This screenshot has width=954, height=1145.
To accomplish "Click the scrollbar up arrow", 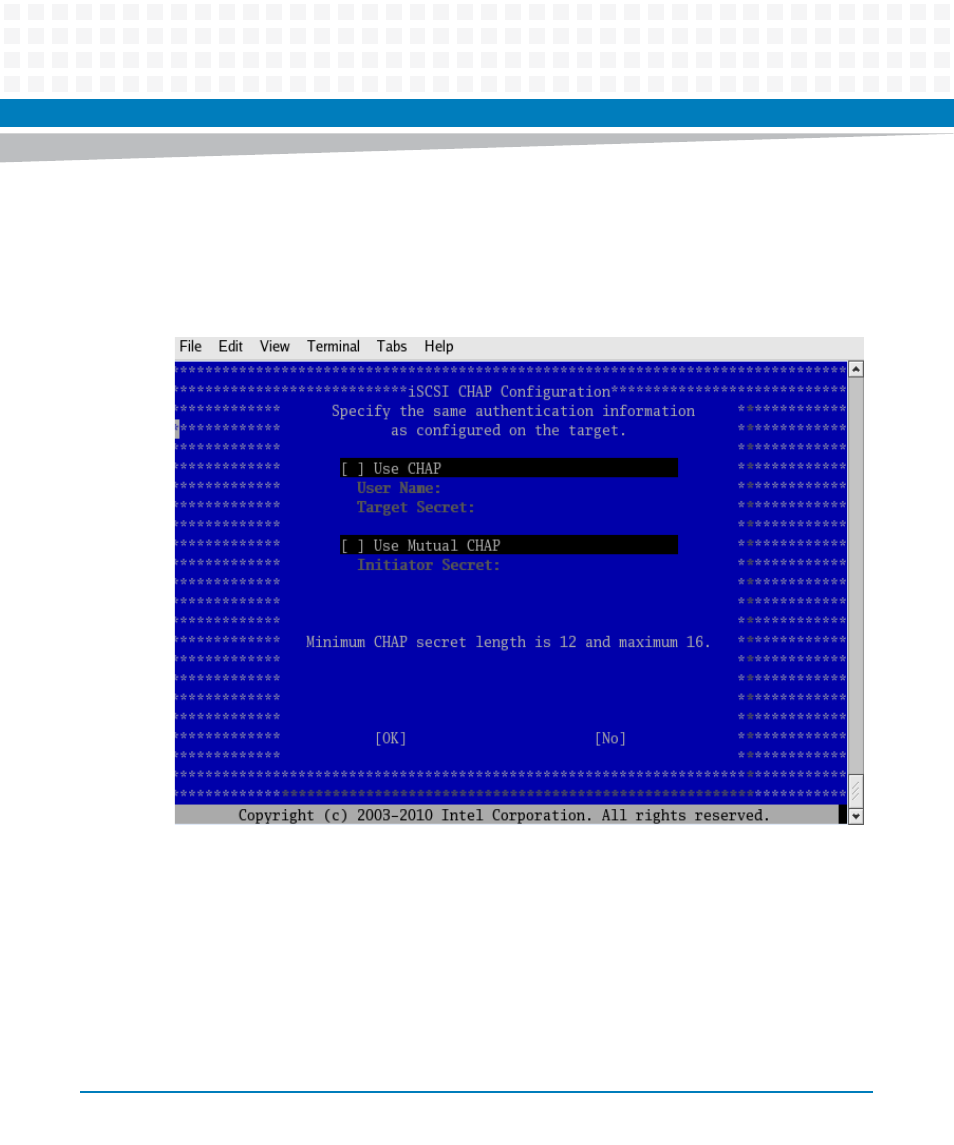I will 855,369.
